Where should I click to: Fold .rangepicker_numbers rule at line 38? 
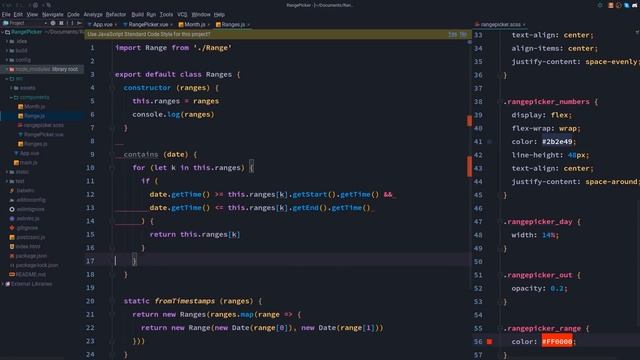pos(500,102)
